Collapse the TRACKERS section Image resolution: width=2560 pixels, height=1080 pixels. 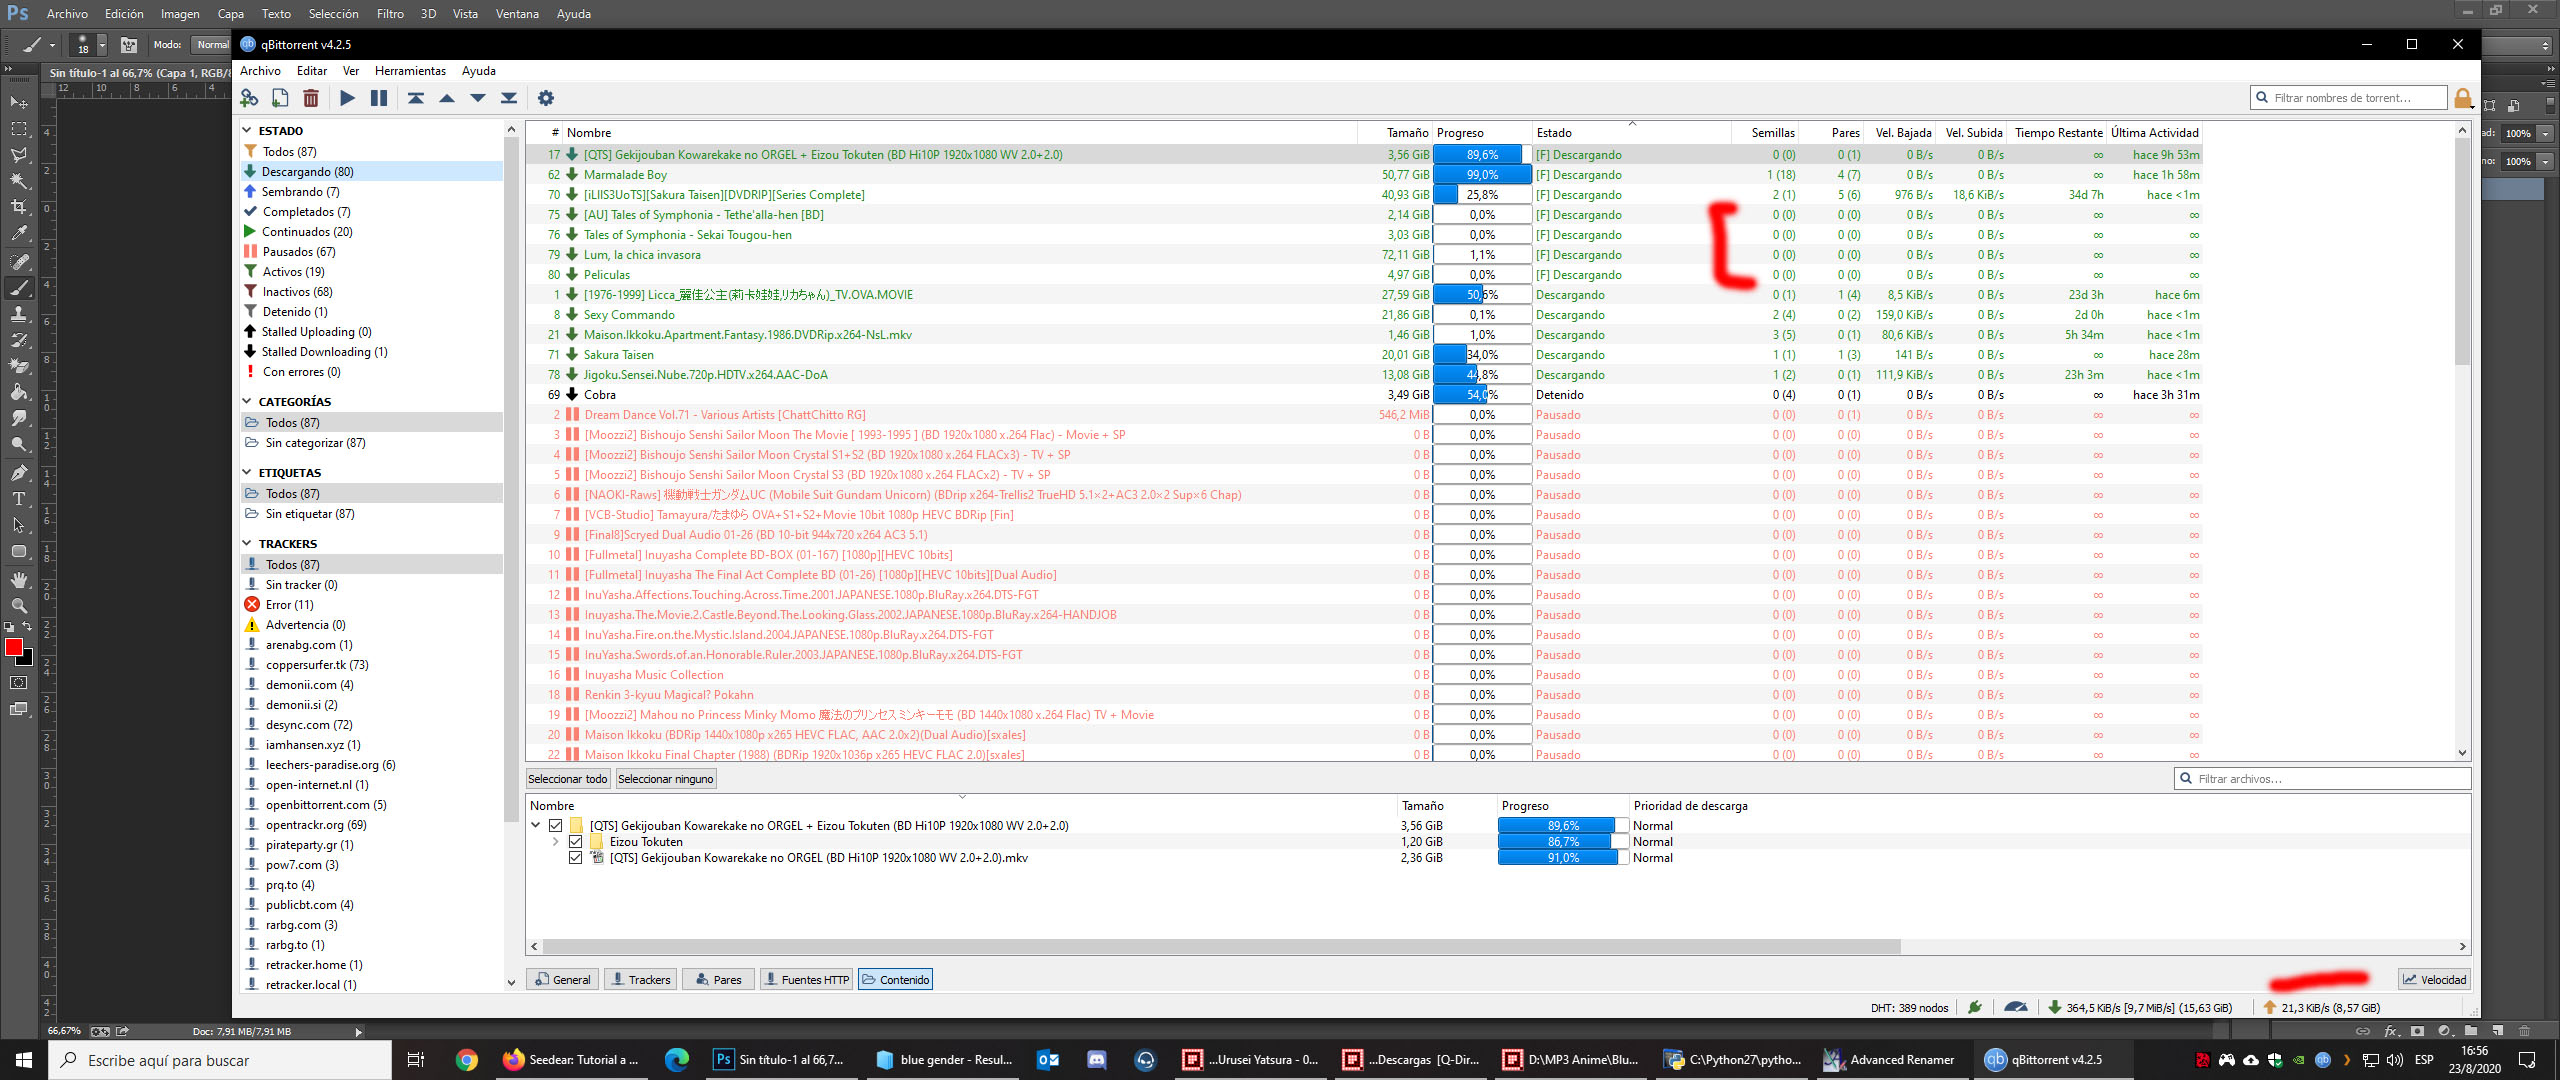[247, 543]
